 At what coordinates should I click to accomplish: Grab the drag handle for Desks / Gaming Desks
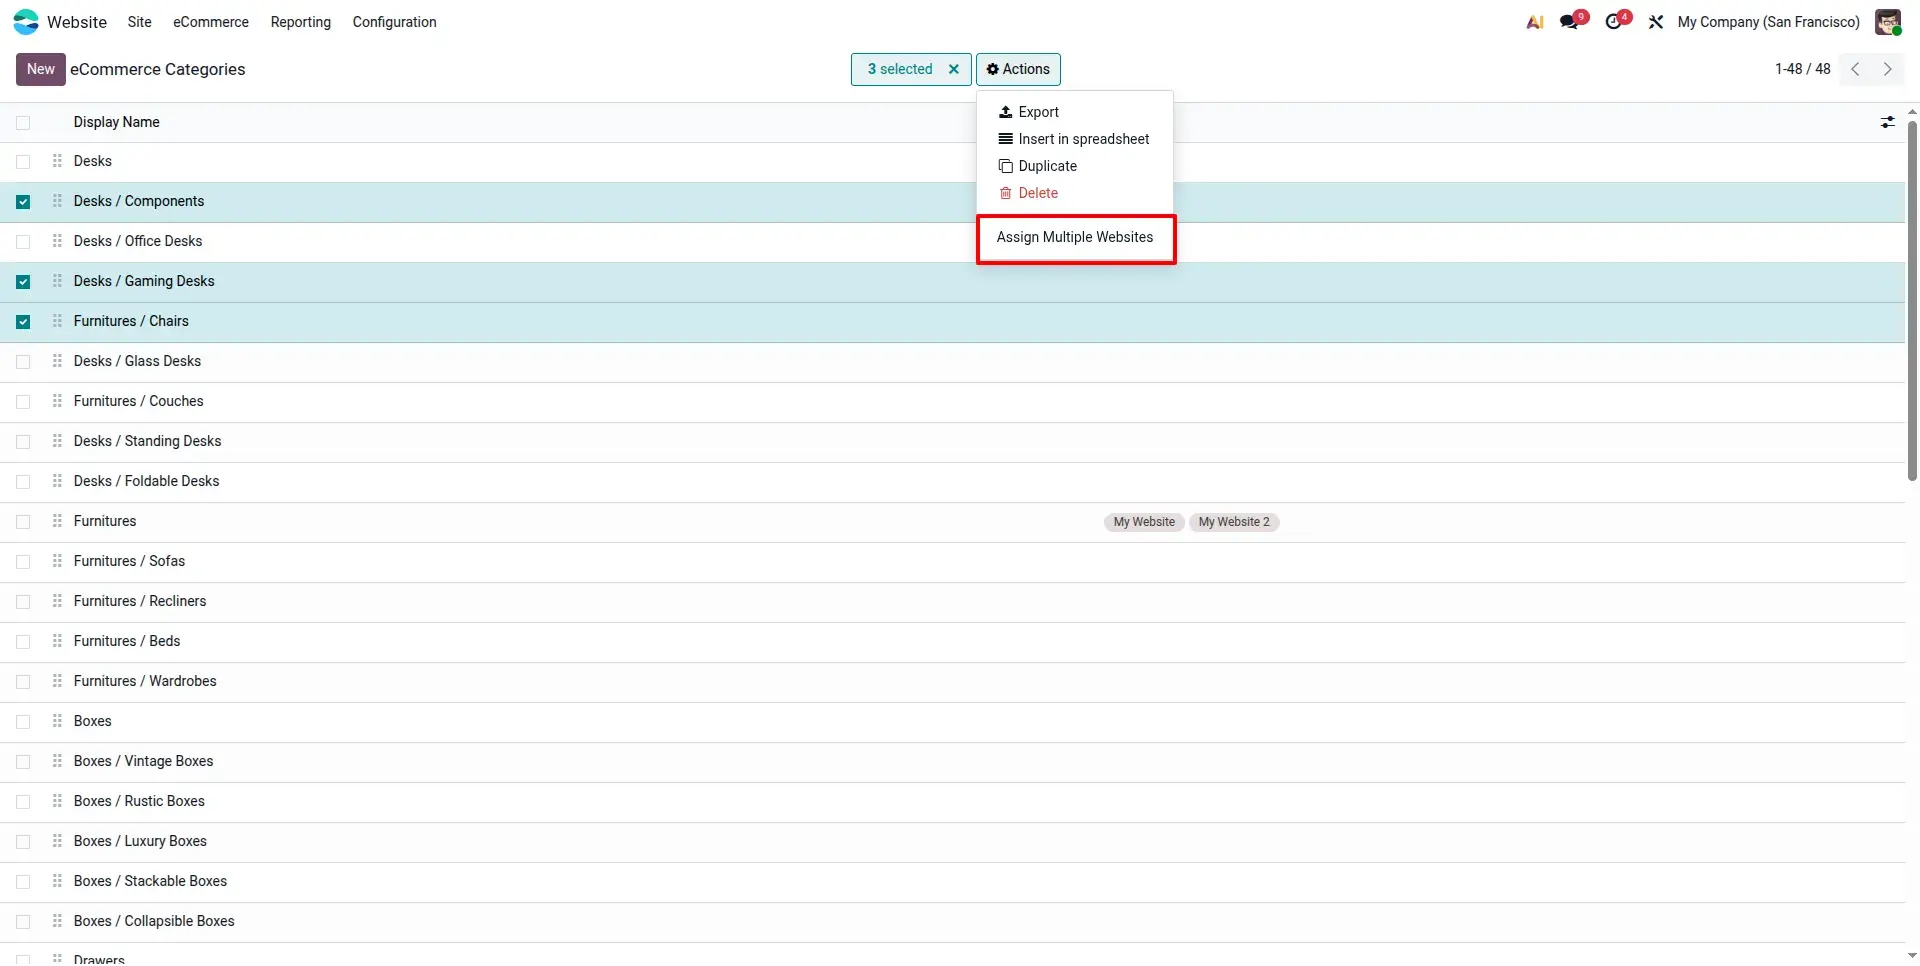[x=57, y=281]
